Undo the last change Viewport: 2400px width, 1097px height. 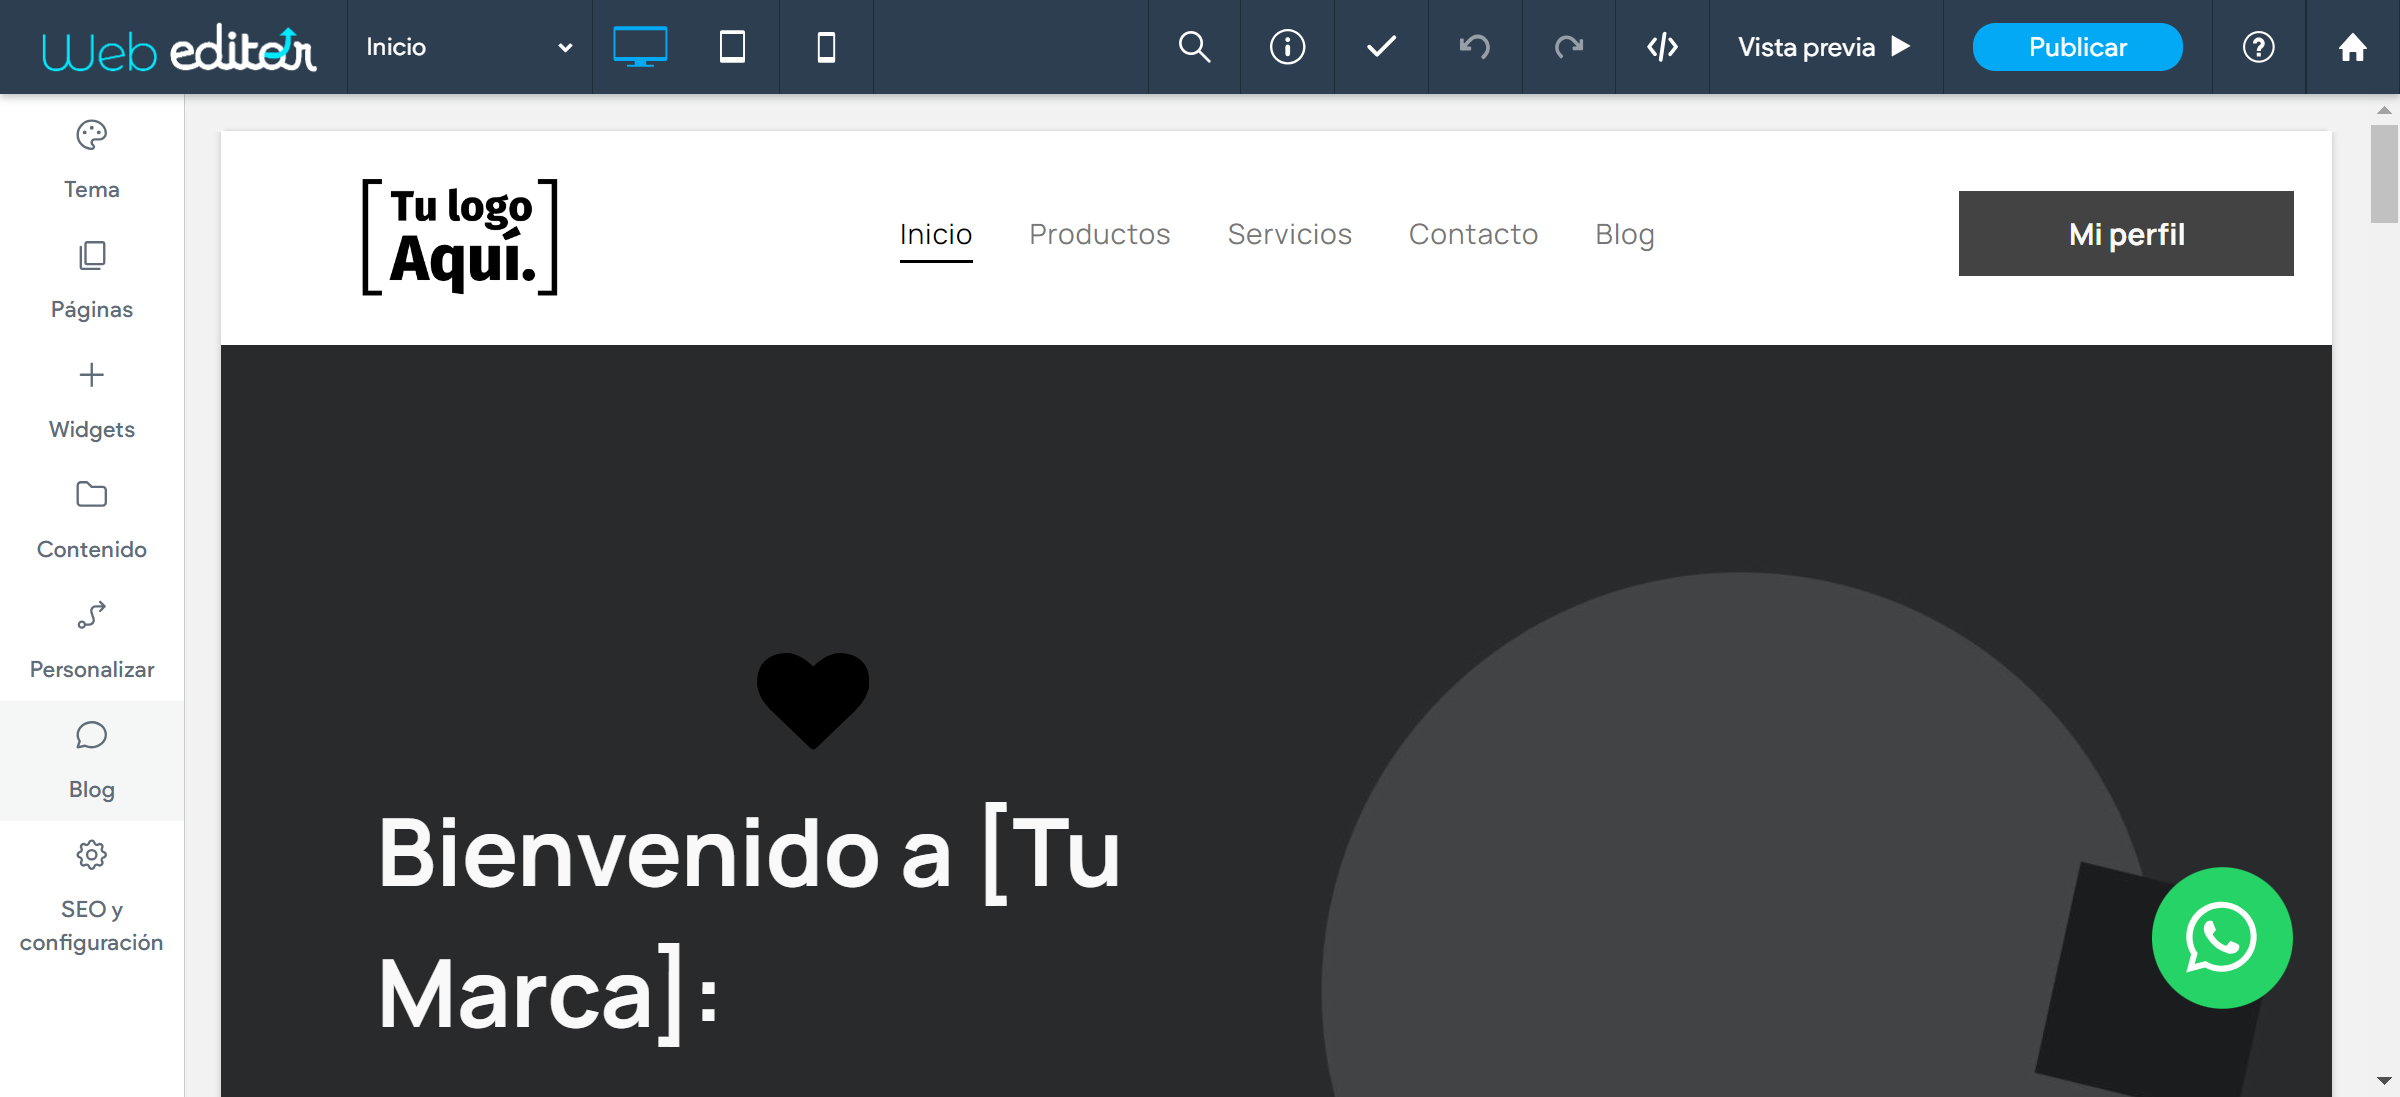1475,47
